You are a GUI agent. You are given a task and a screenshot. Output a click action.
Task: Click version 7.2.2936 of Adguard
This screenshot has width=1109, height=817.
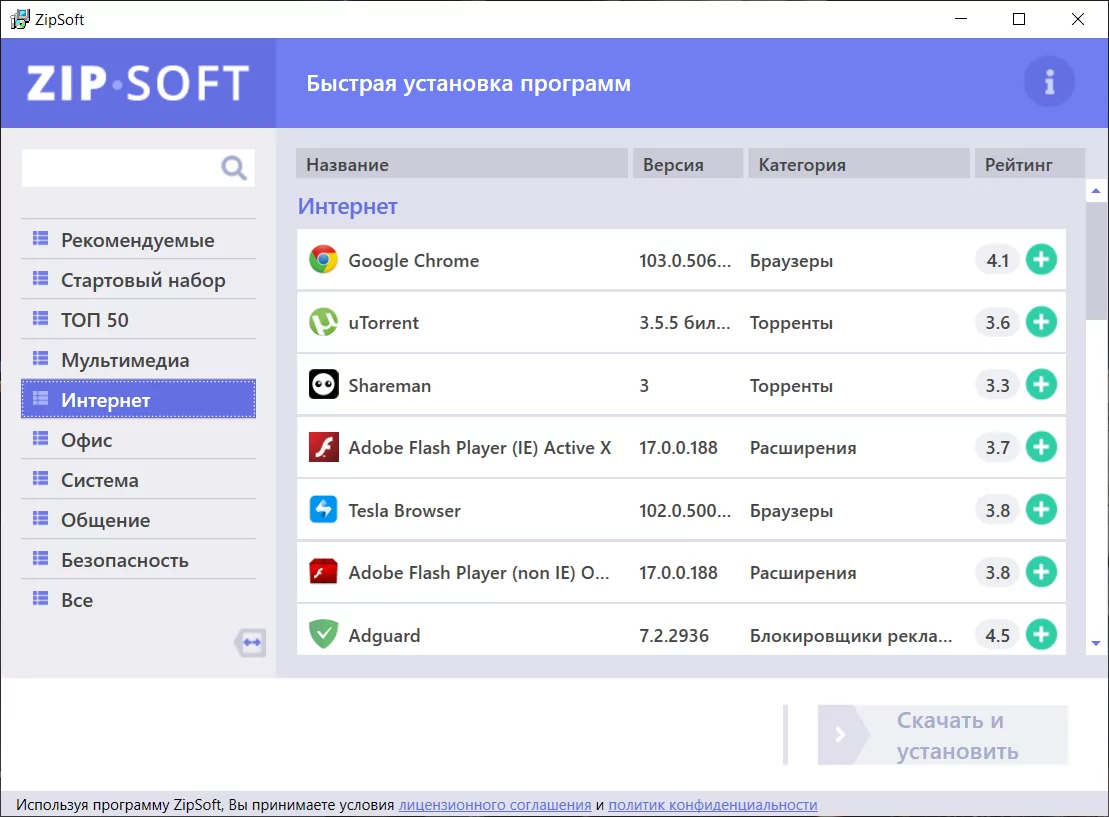pyautogui.click(x=674, y=635)
